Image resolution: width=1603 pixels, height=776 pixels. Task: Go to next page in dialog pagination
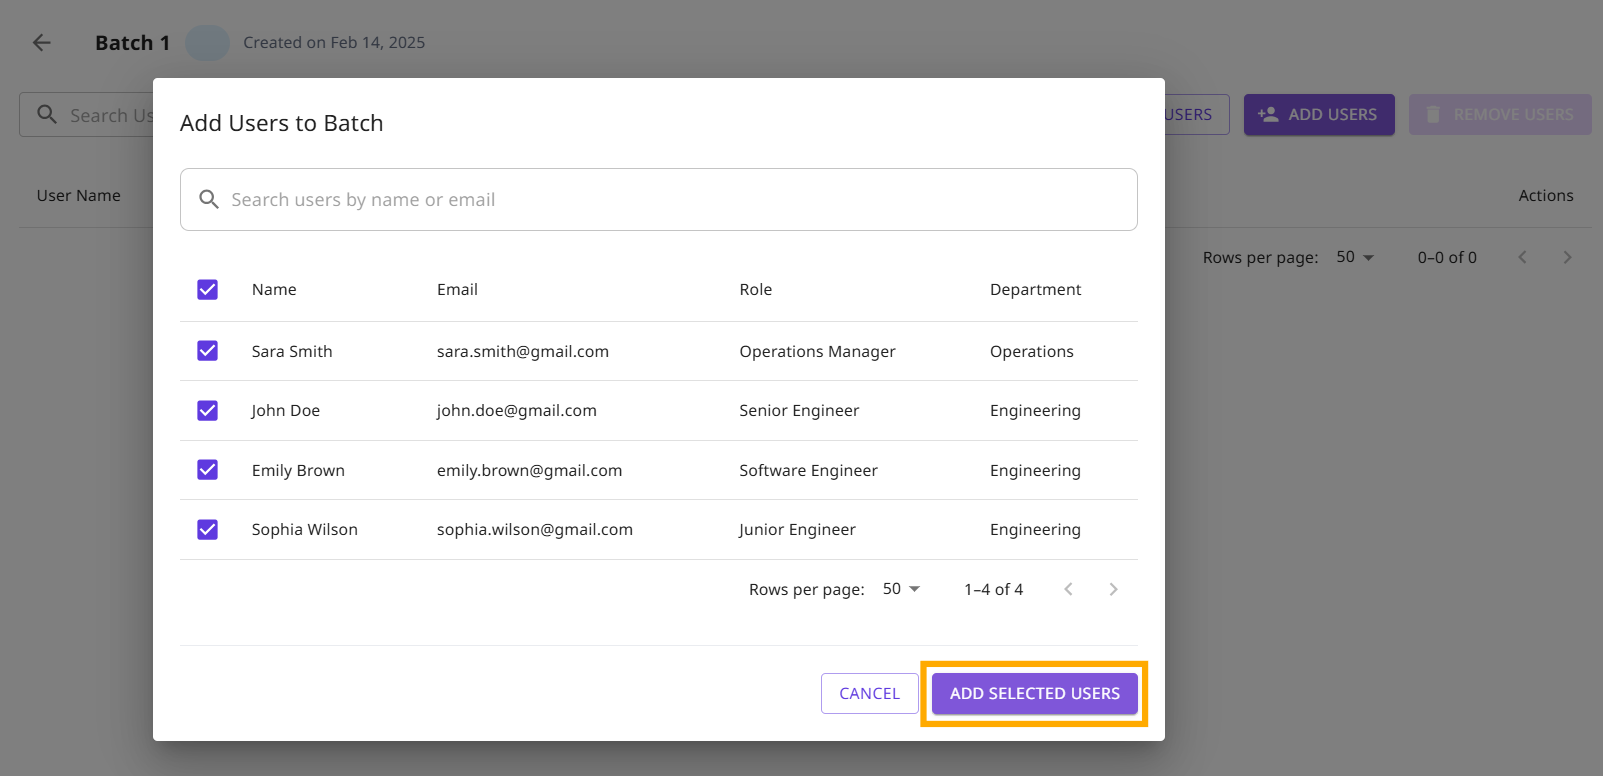point(1113,589)
